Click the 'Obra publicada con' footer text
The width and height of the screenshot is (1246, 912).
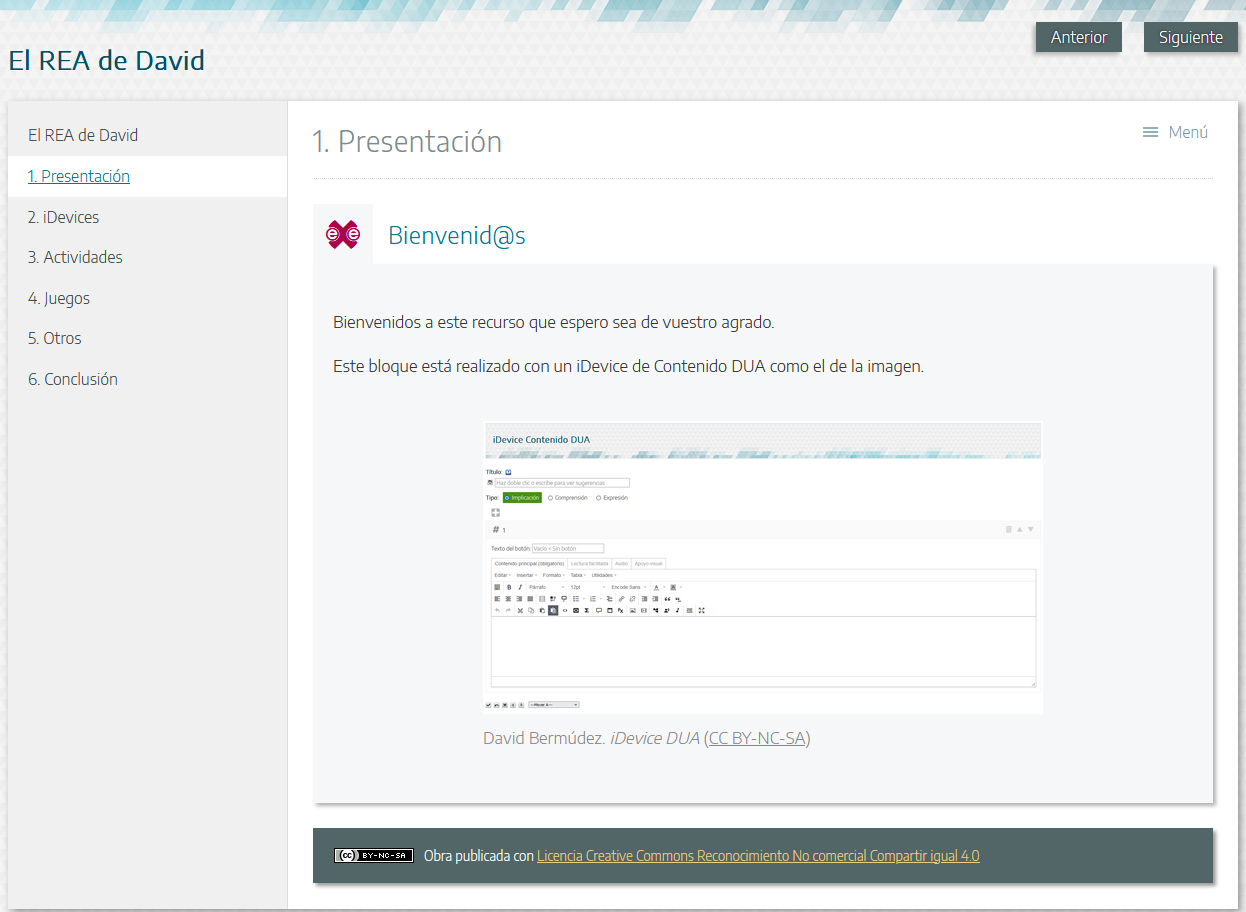pos(478,856)
